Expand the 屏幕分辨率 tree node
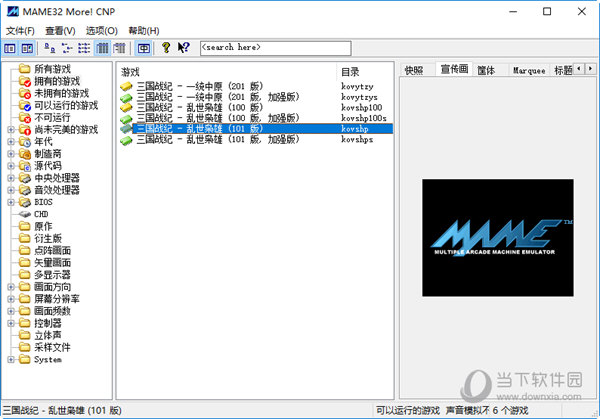Screen dimensions: 600x419 pyautogui.click(x=11, y=299)
